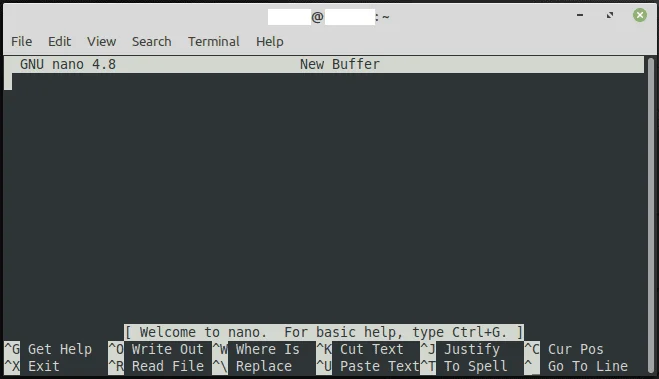Click the Go To Line shortcut
The width and height of the screenshot is (659, 379).
(576, 366)
